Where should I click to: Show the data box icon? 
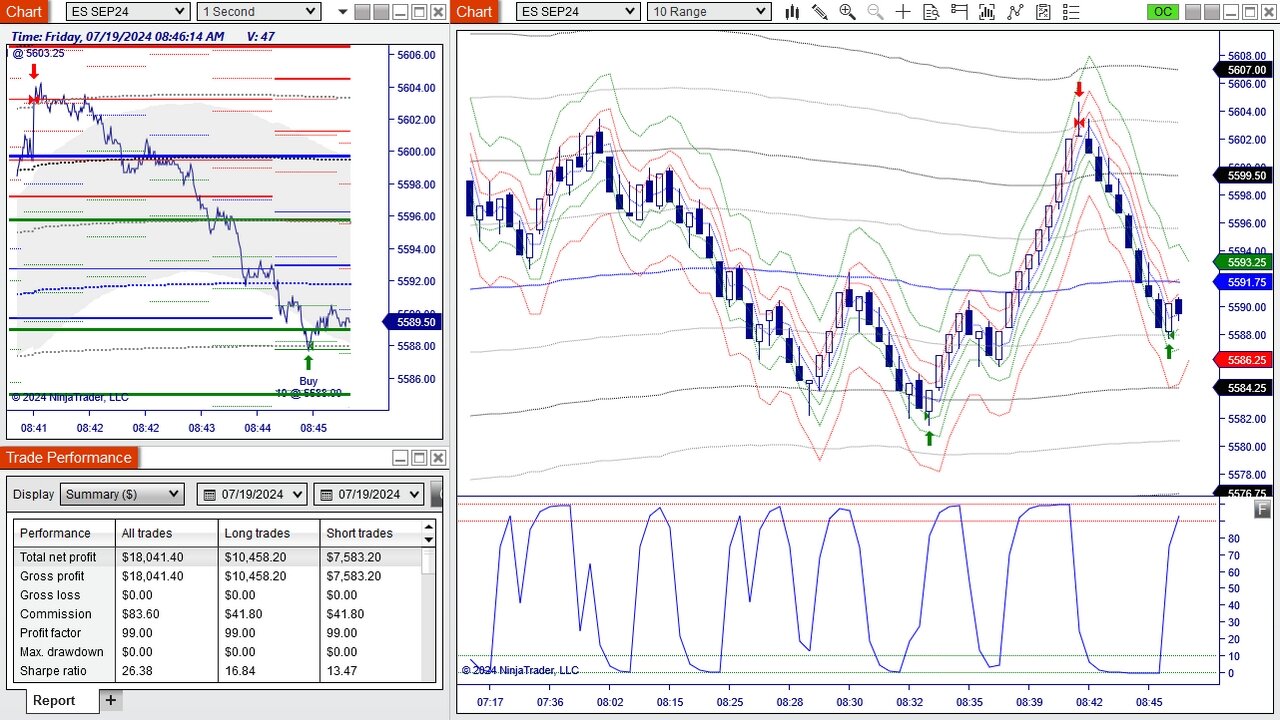tap(931, 12)
